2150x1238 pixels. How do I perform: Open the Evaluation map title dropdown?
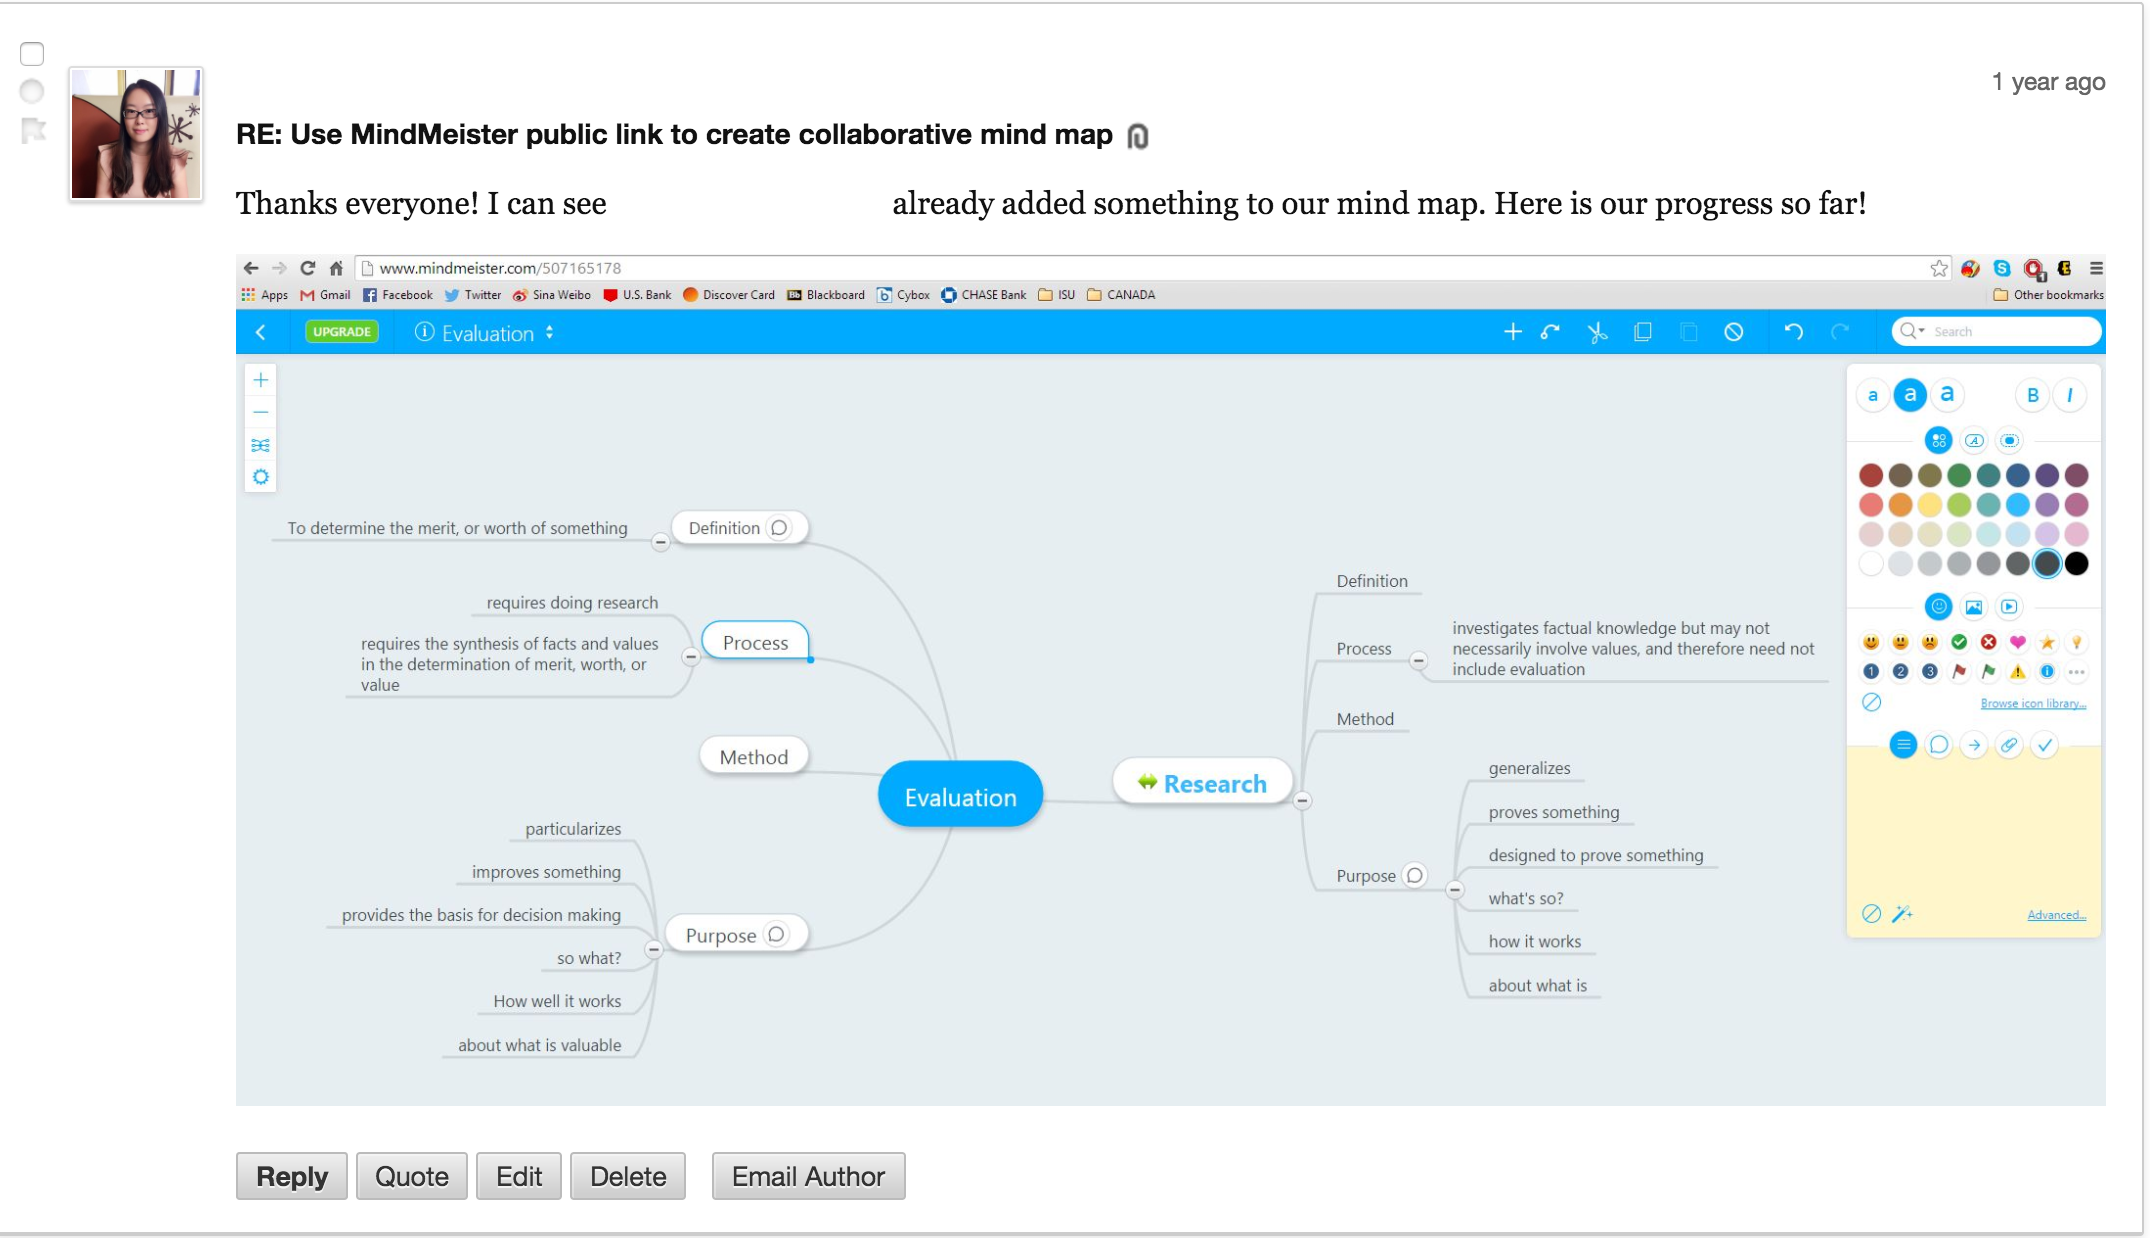point(549,333)
